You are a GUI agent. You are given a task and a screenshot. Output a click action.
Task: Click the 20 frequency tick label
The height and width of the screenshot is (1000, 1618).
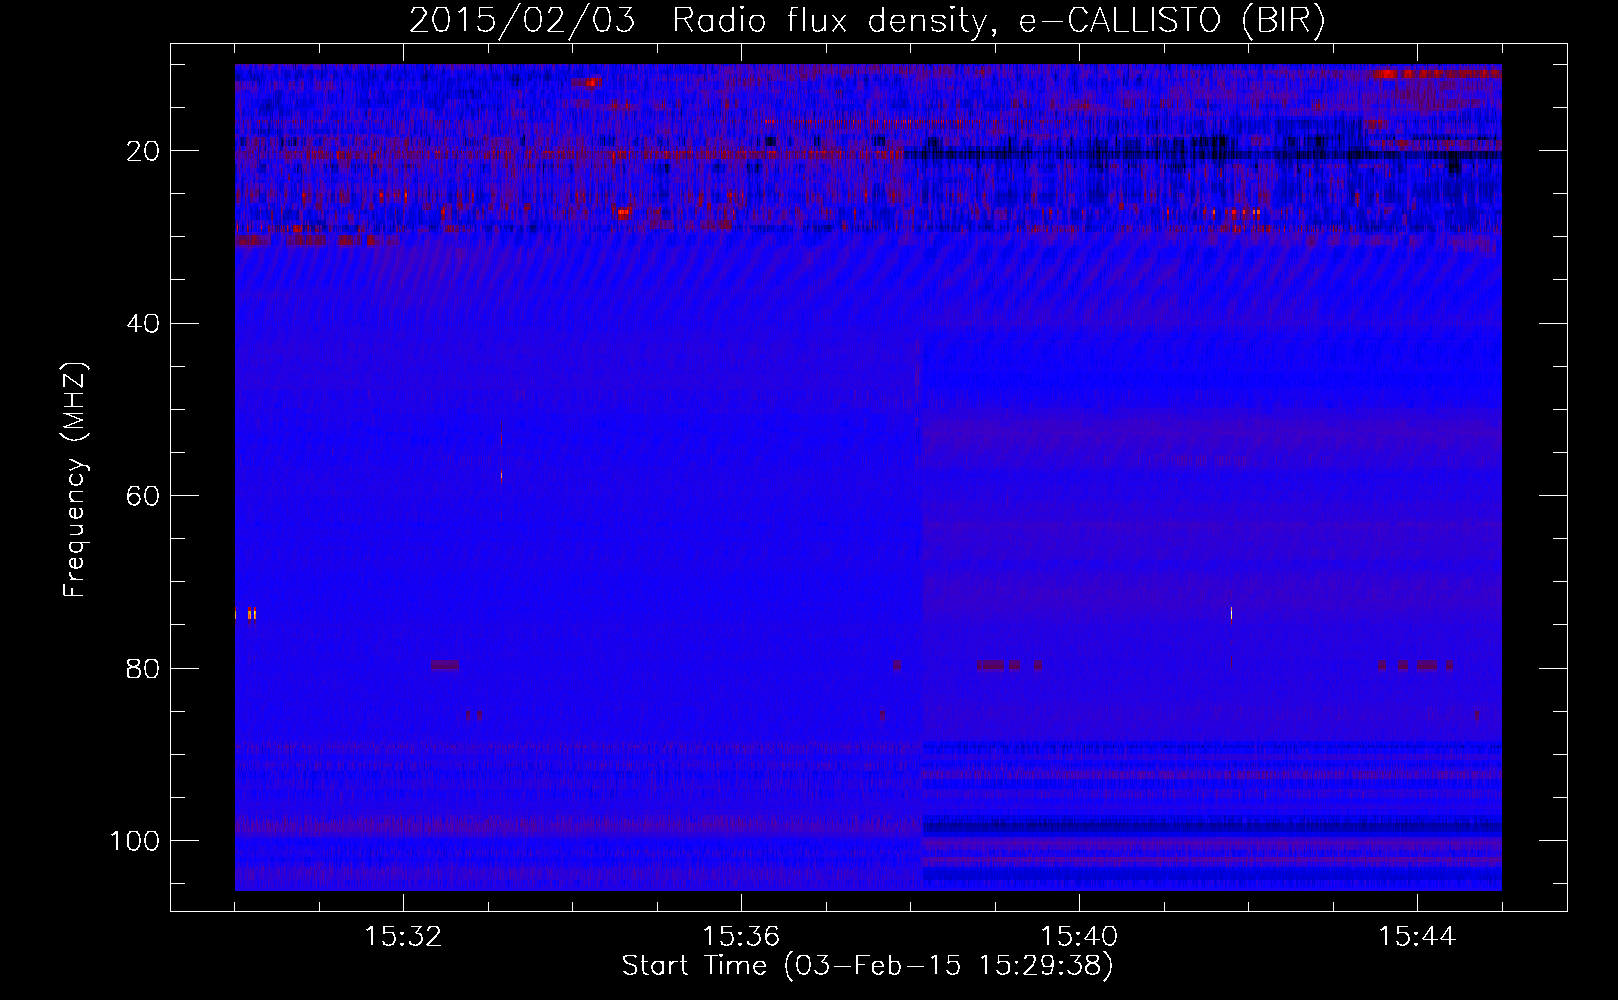click(x=144, y=151)
